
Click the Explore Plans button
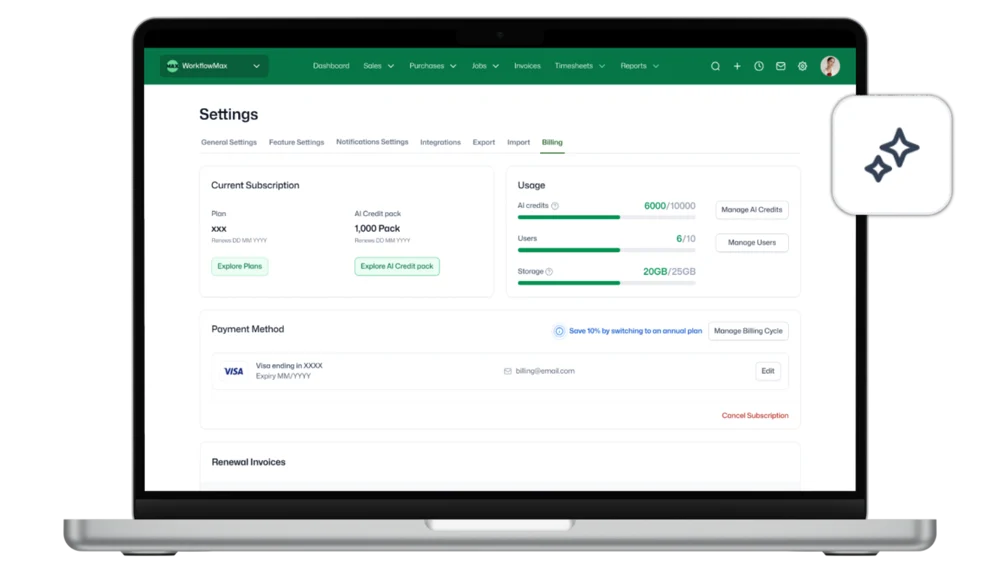click(x=240, y=267)
